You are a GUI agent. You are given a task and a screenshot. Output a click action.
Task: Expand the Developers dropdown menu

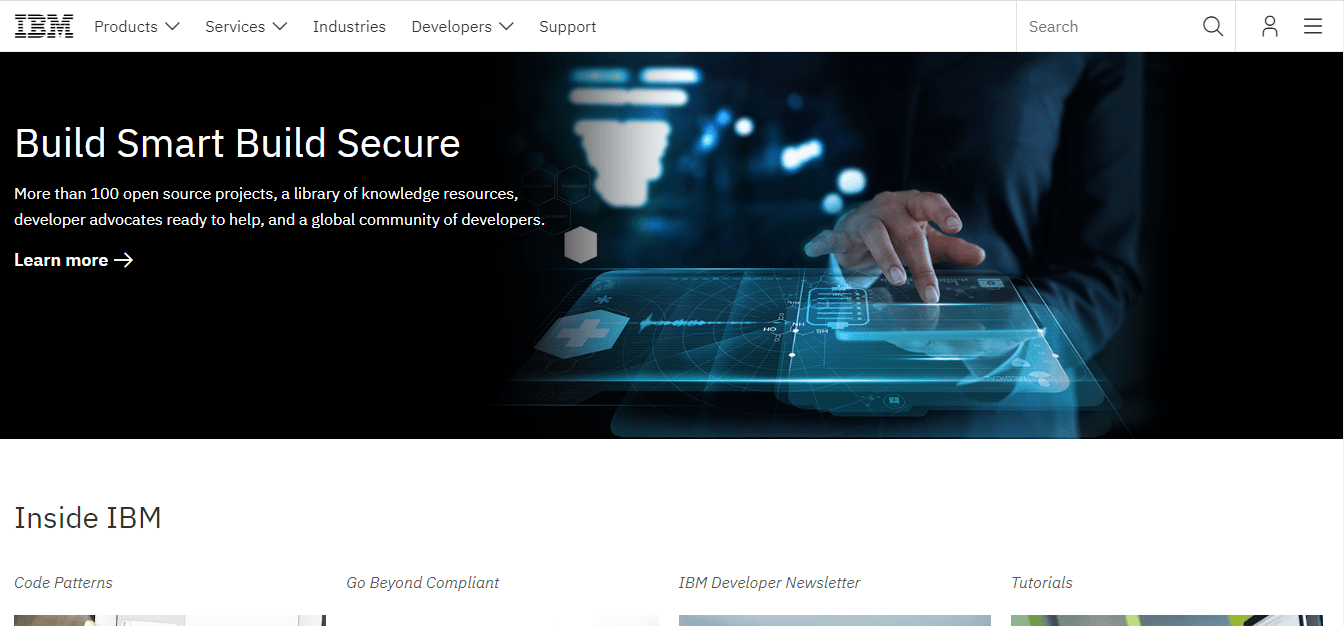pyautogui.click(x=462, y=27)
